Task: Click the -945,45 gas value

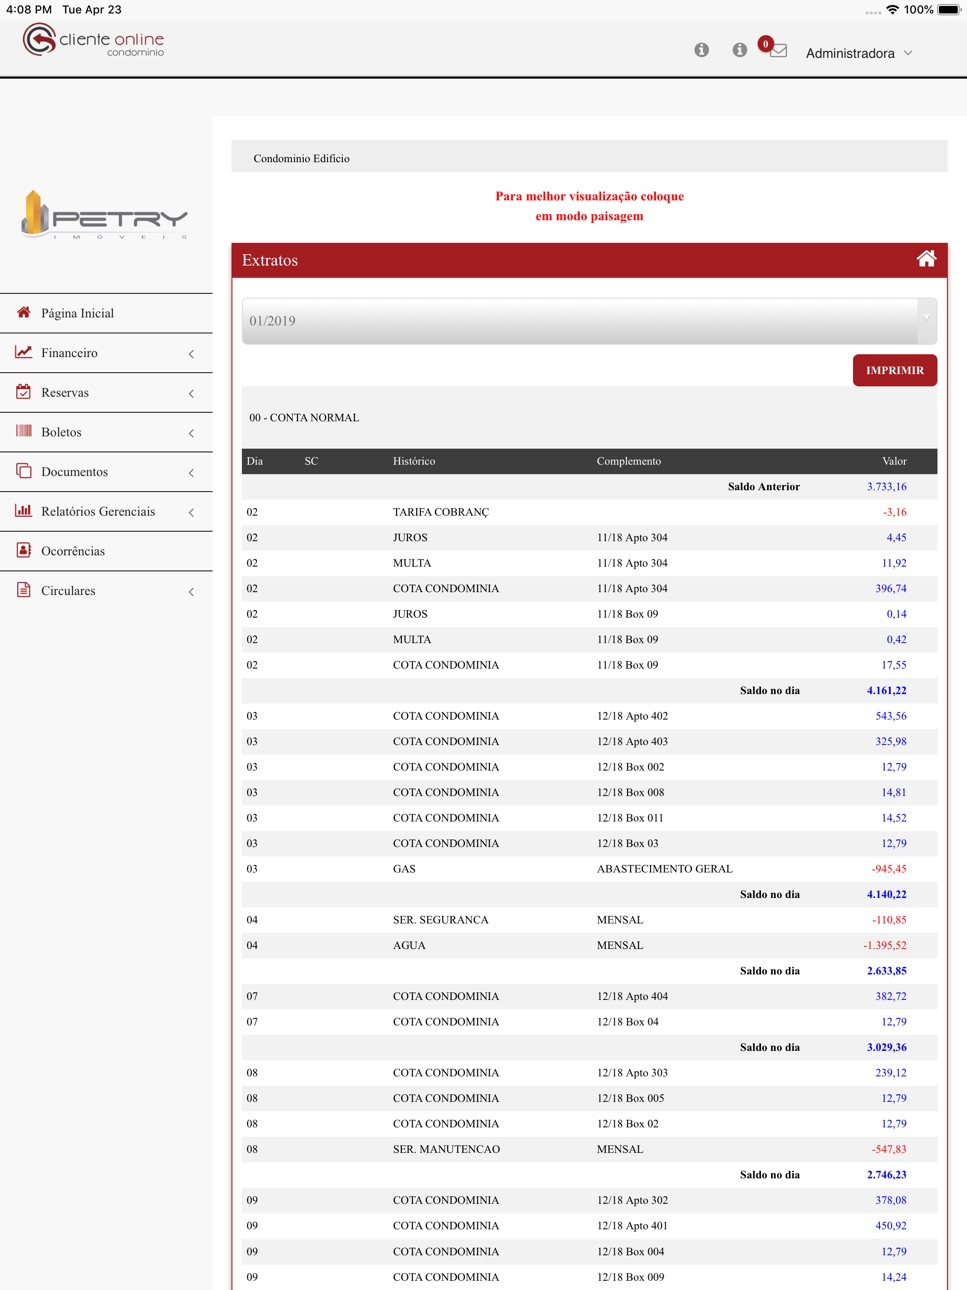Action: (x=889, y=869)
